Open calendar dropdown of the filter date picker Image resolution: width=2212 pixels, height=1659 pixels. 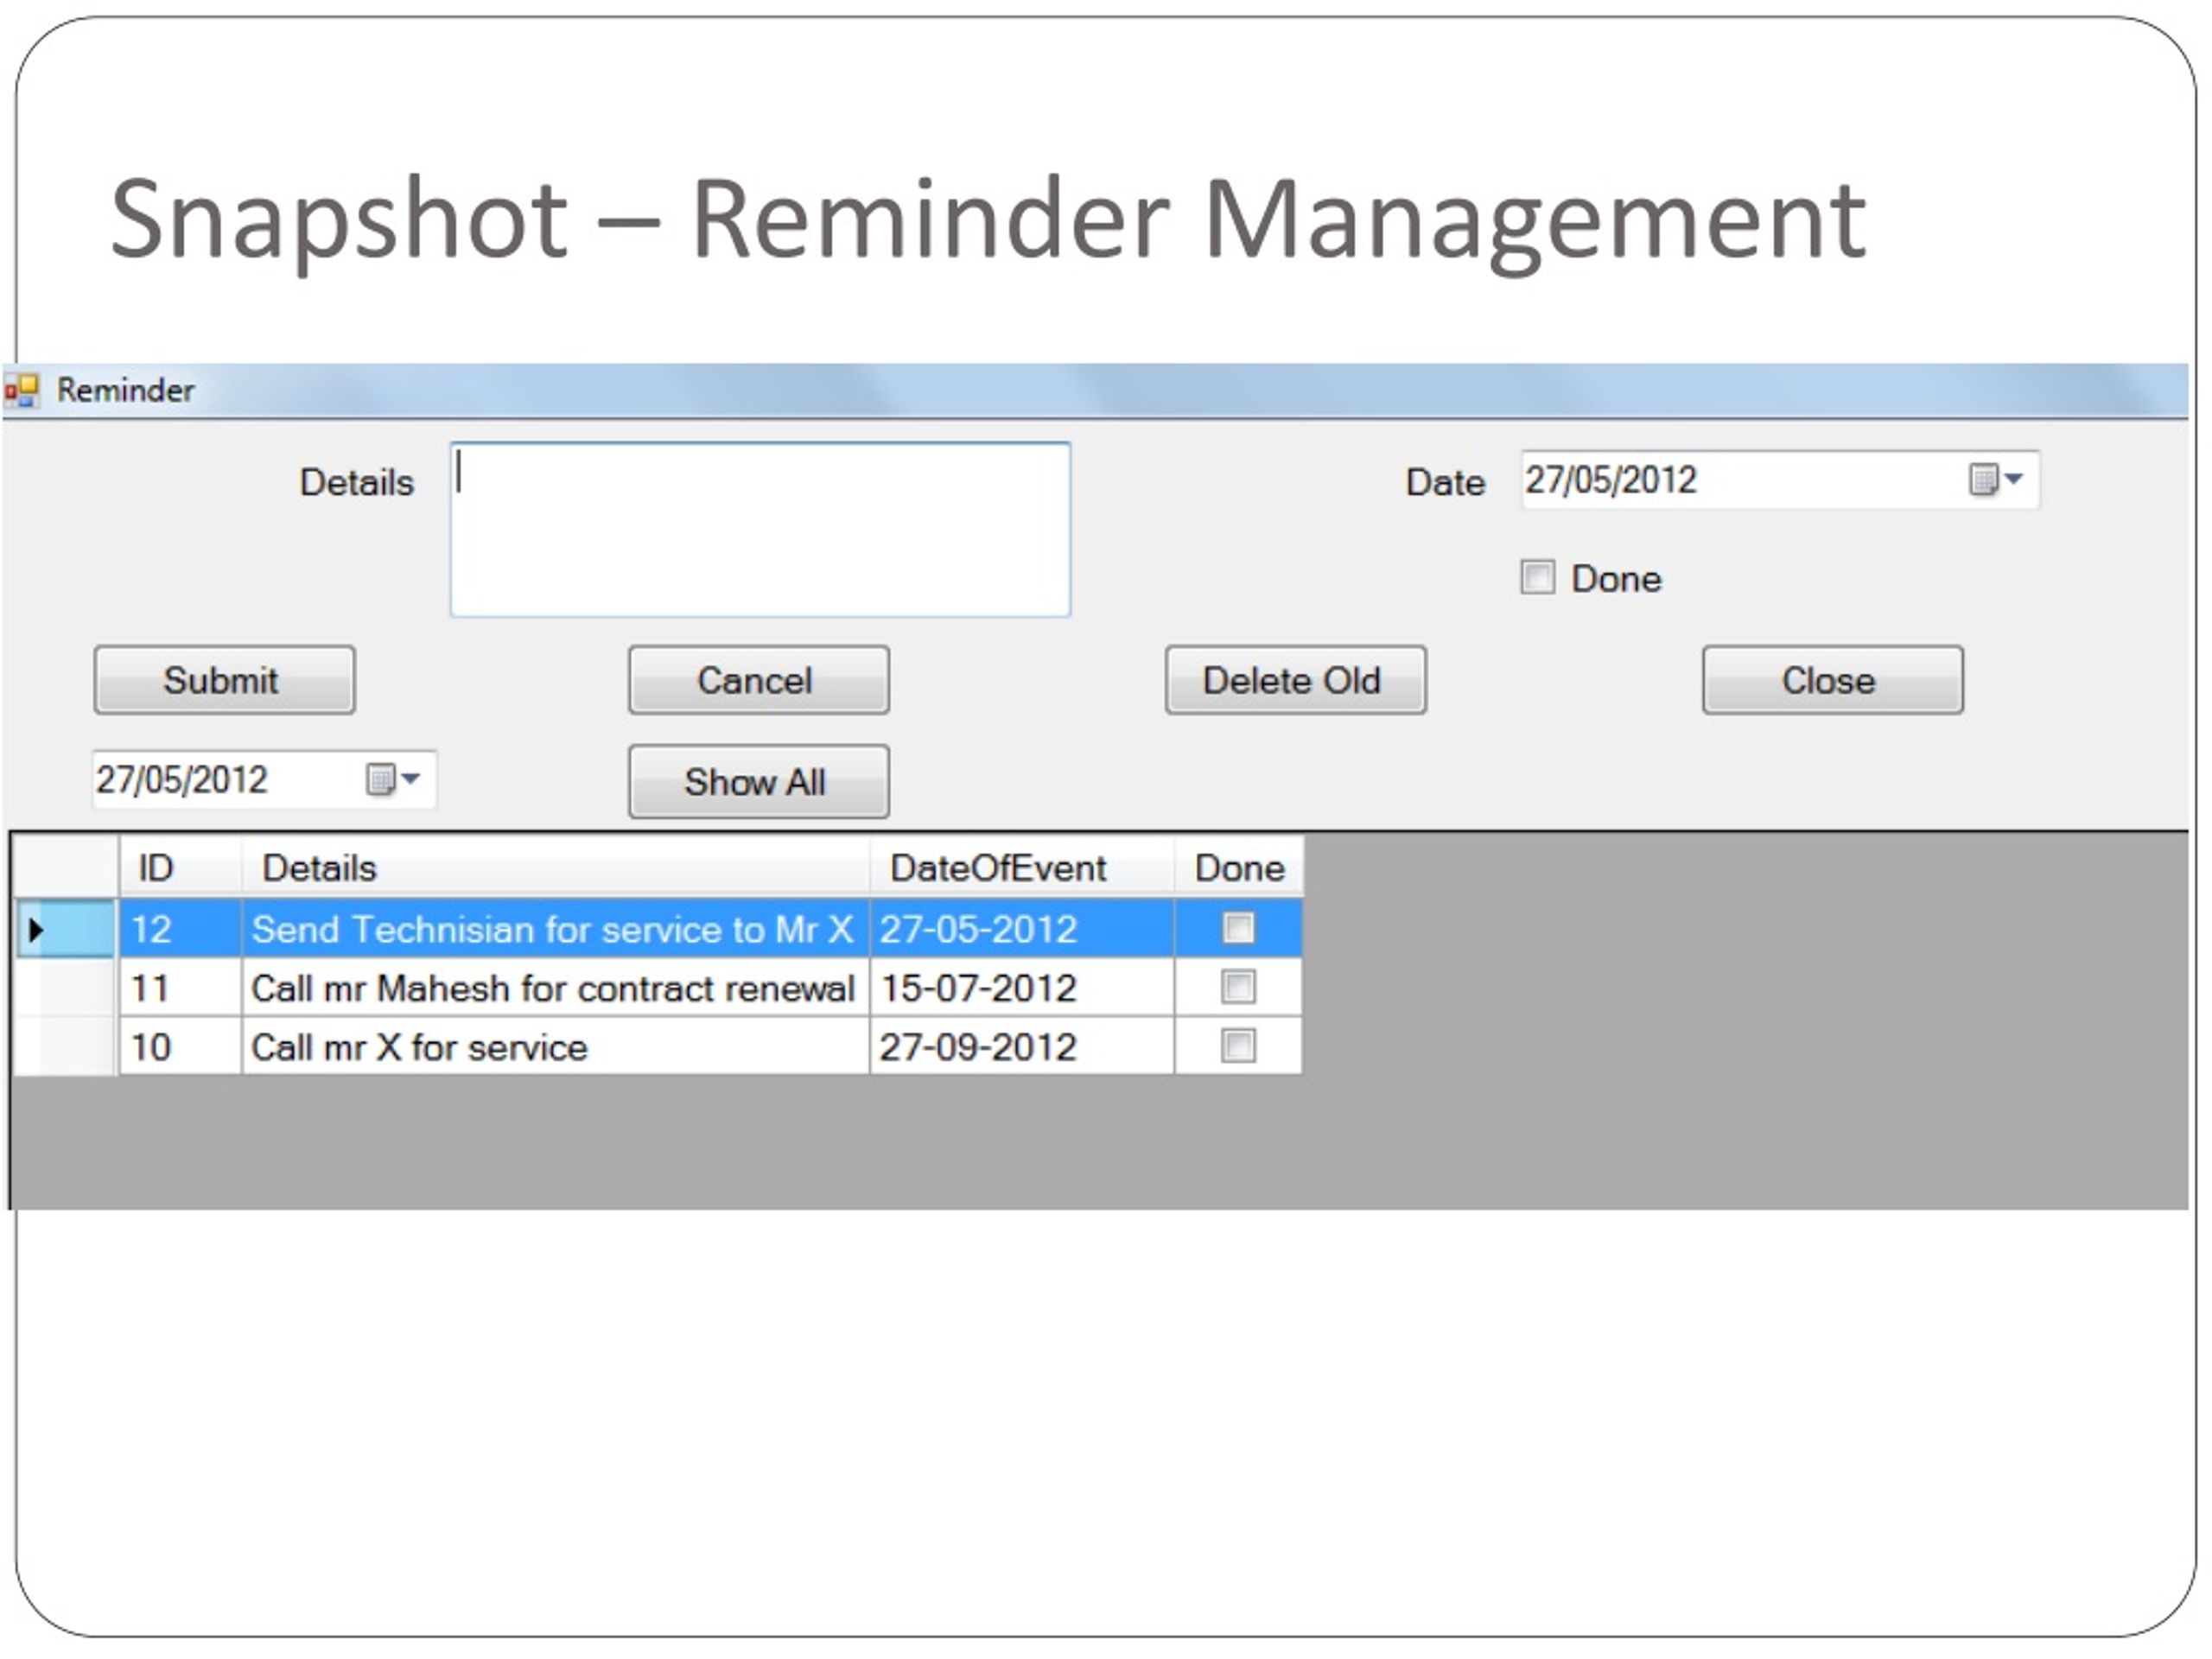(393, 780)
